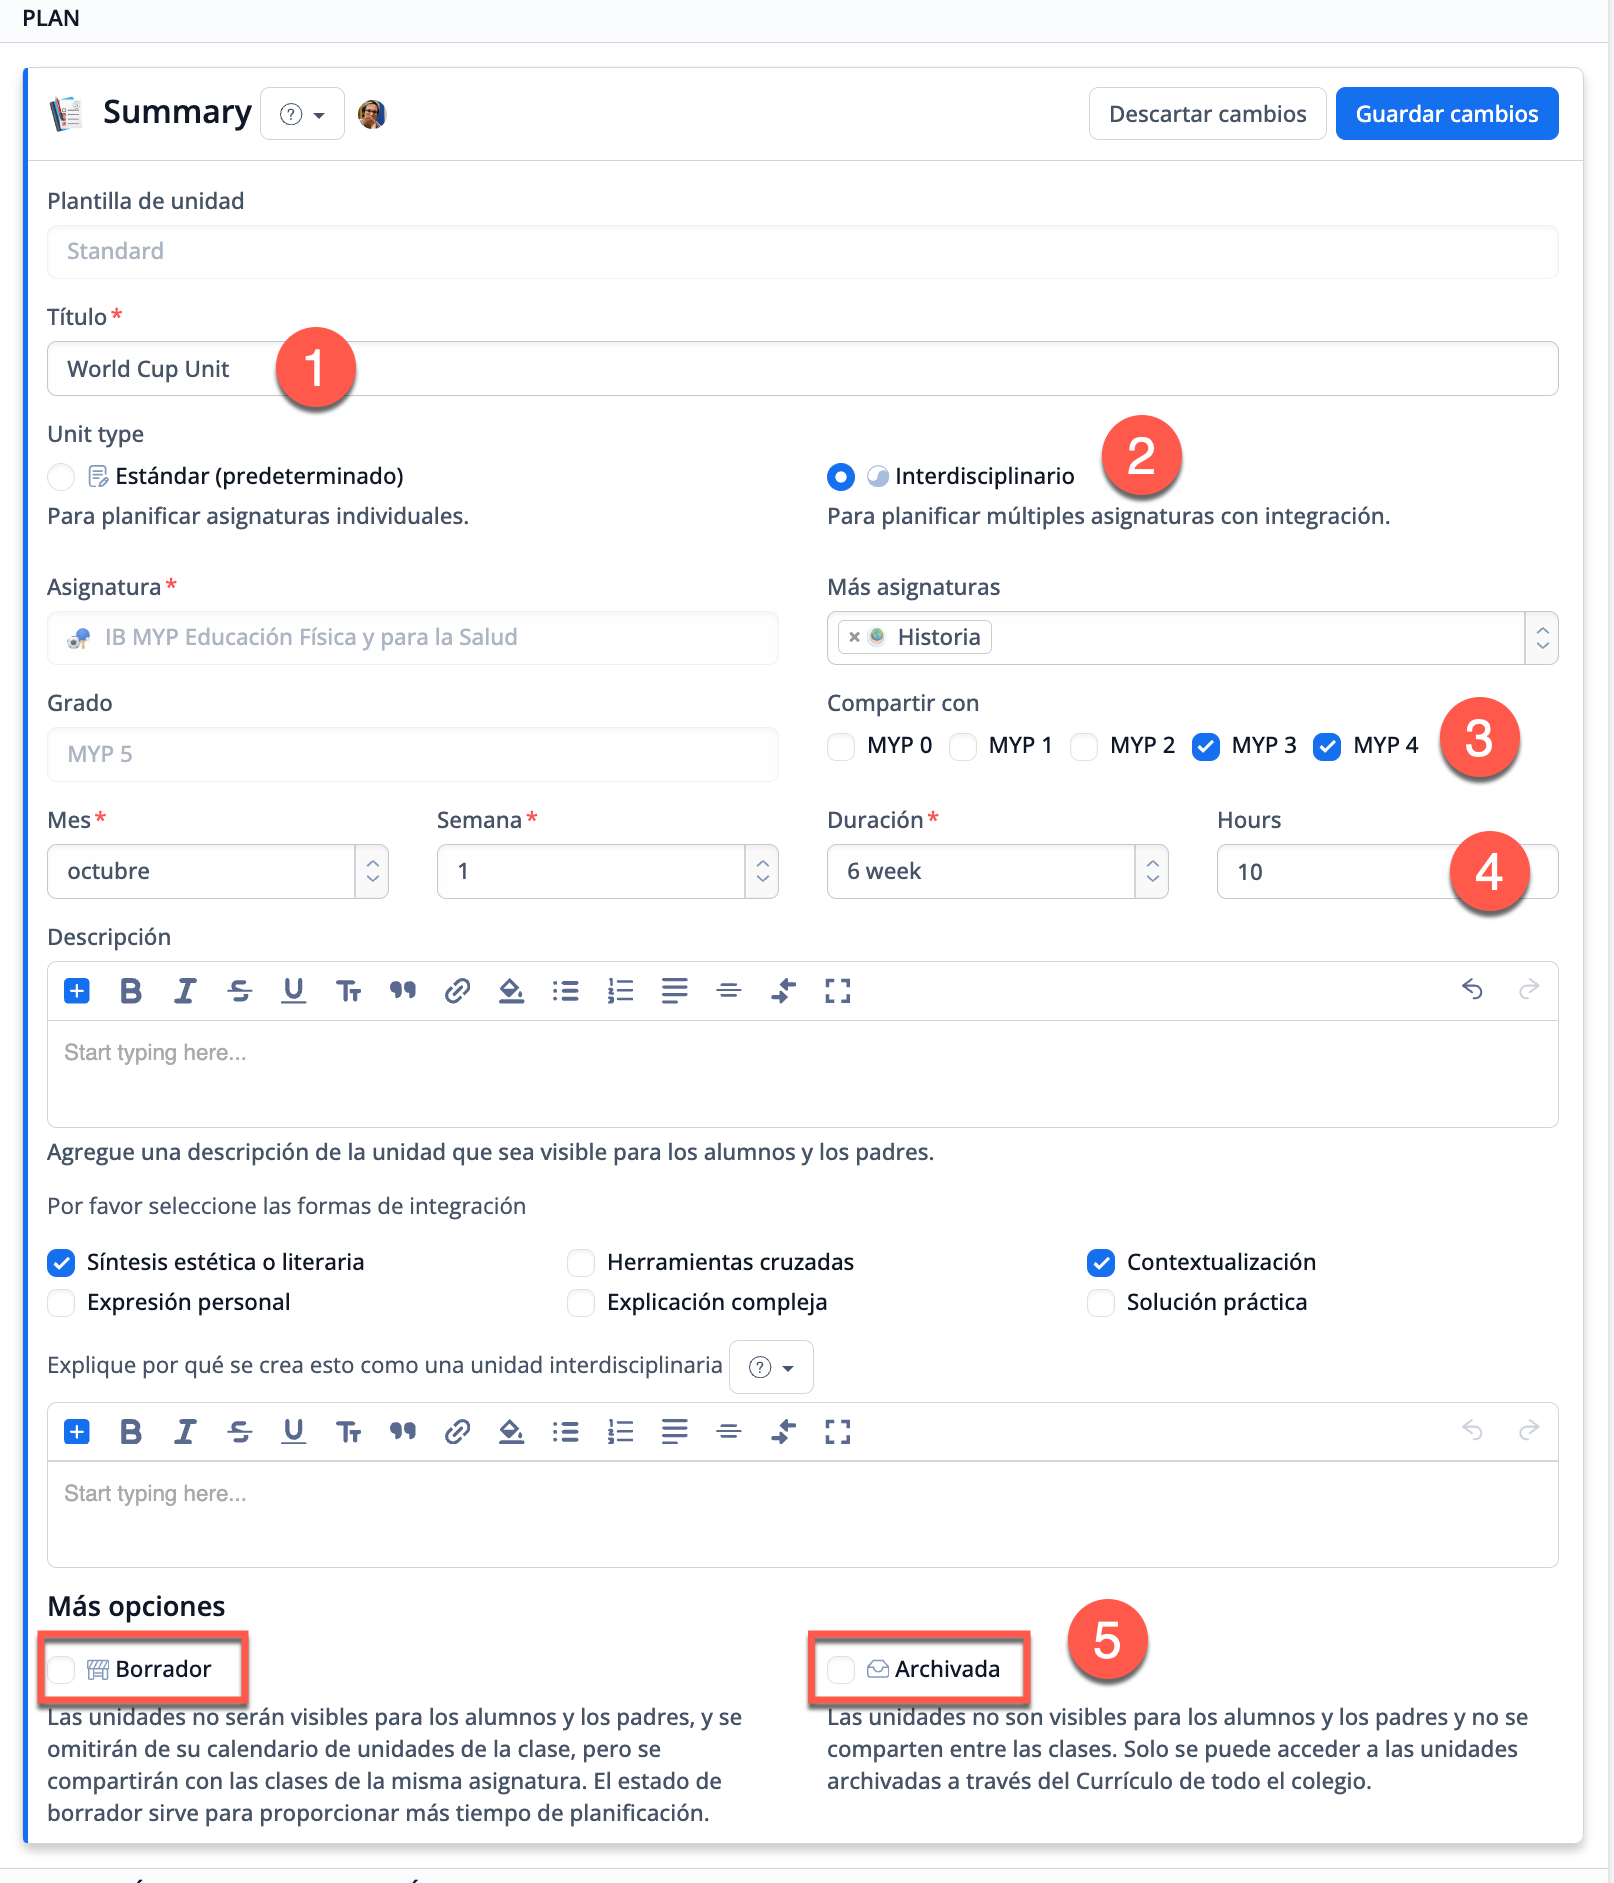Select Estándar (predeterminado) unit type
This screenshot has width=1614, height=1883.
coord(62,477)
